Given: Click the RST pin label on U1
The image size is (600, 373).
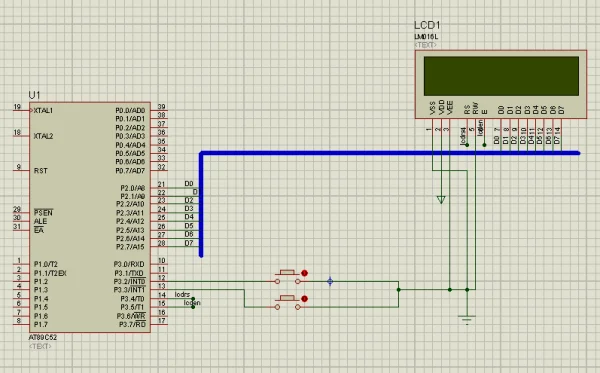Looking at the screenshot, I should [41, 171].
